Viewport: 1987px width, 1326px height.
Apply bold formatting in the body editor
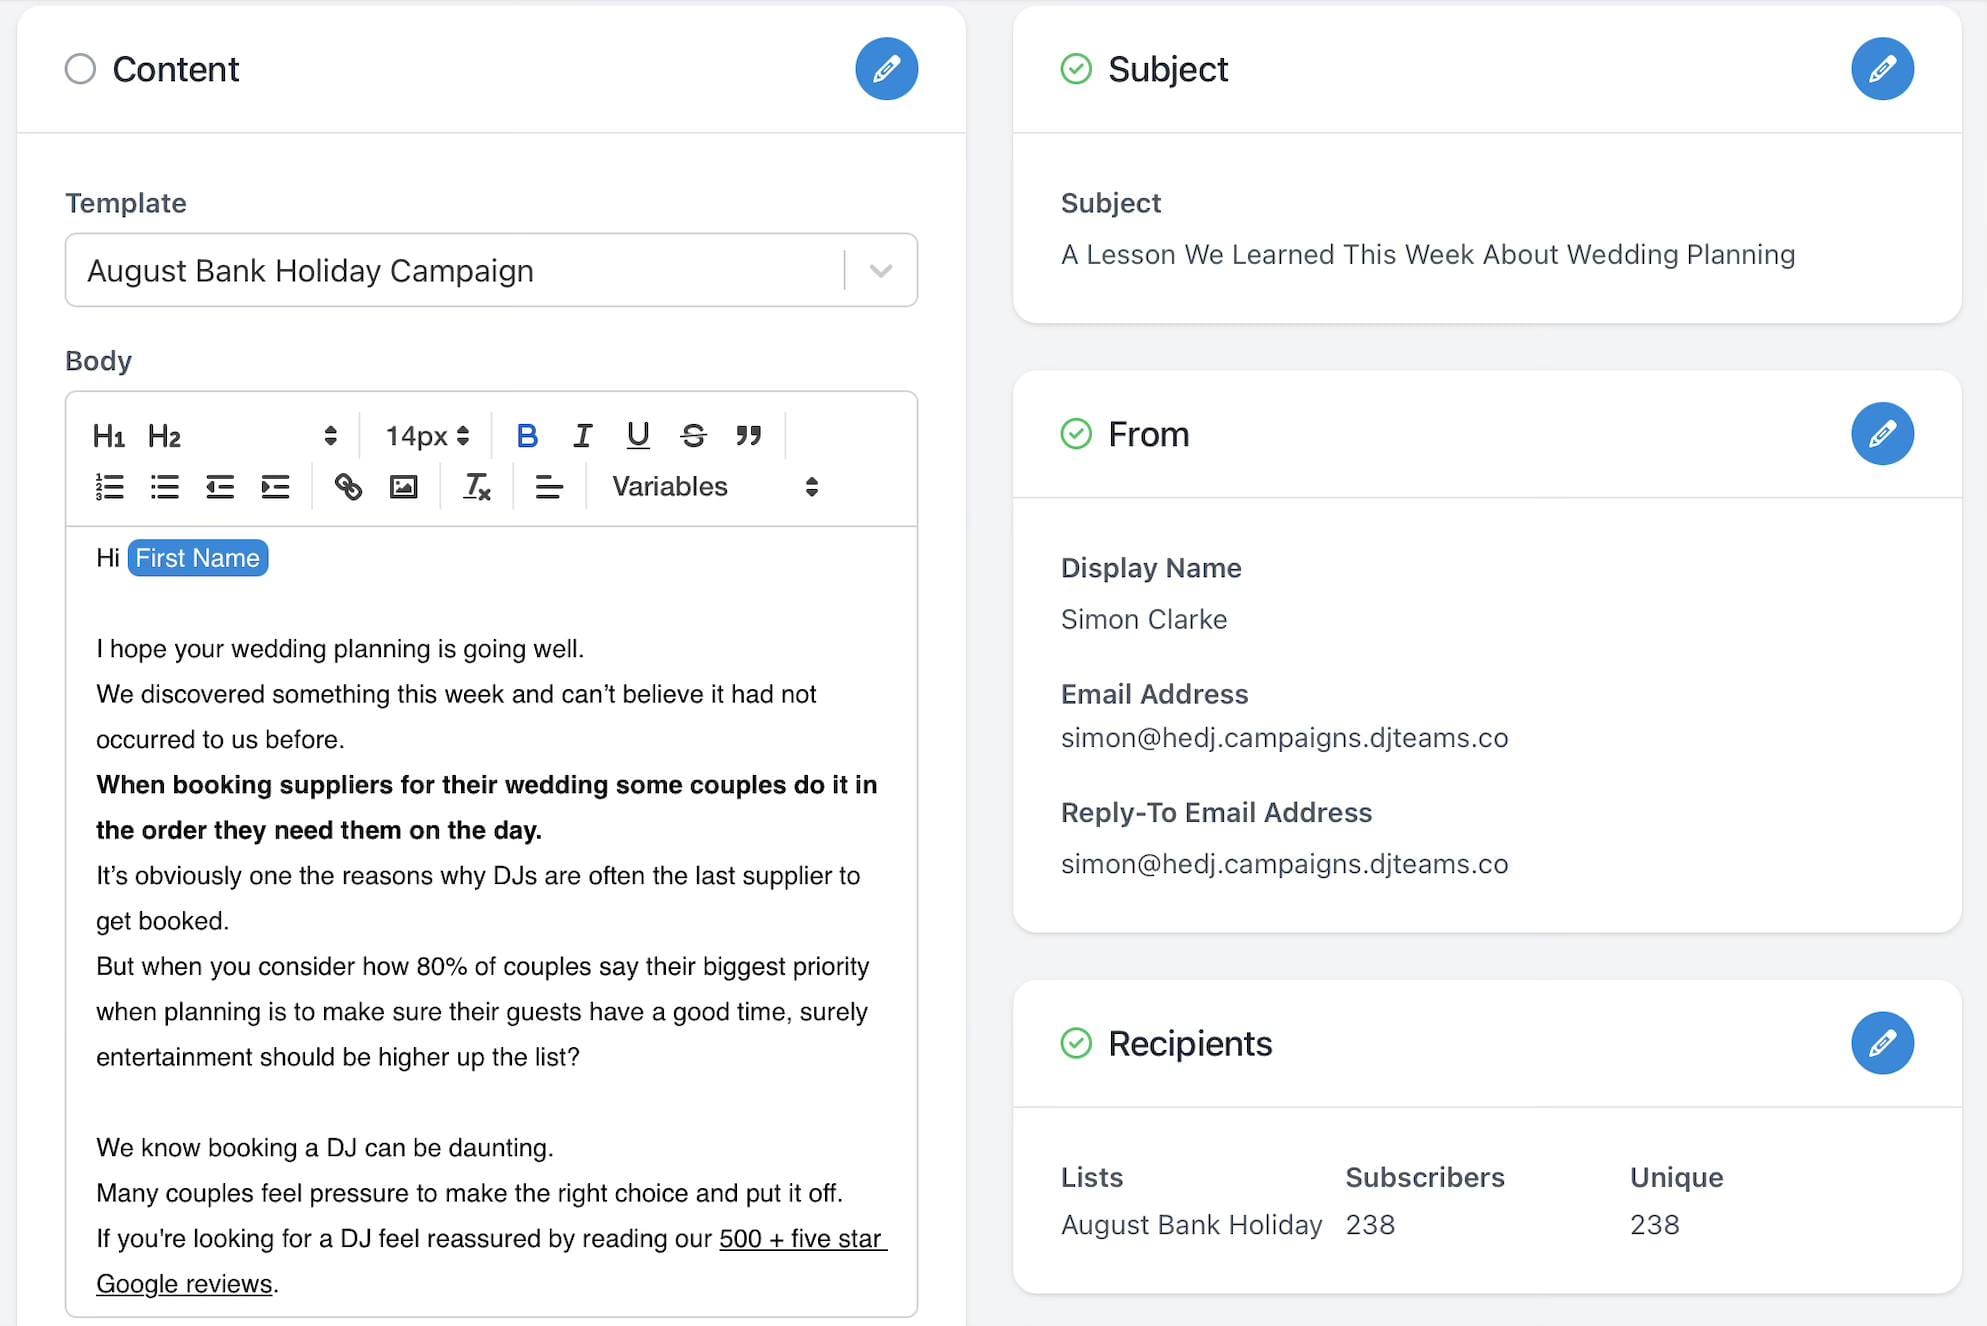pos(527,435)
